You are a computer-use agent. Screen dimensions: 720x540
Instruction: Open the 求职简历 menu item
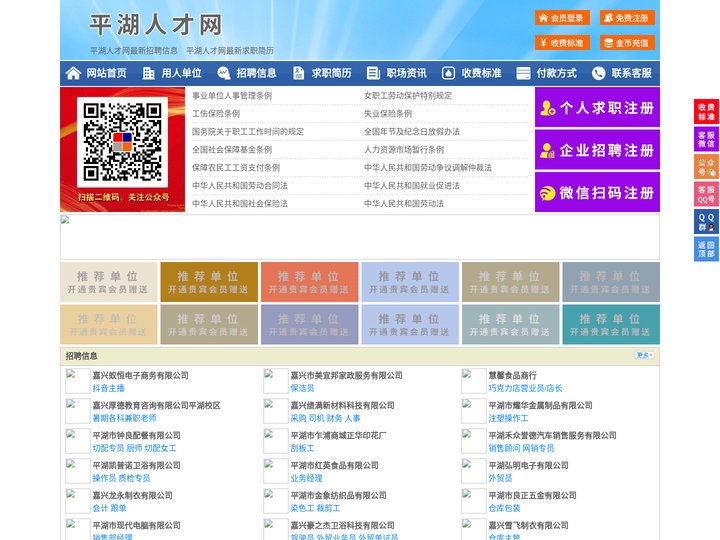click(332, 73)
